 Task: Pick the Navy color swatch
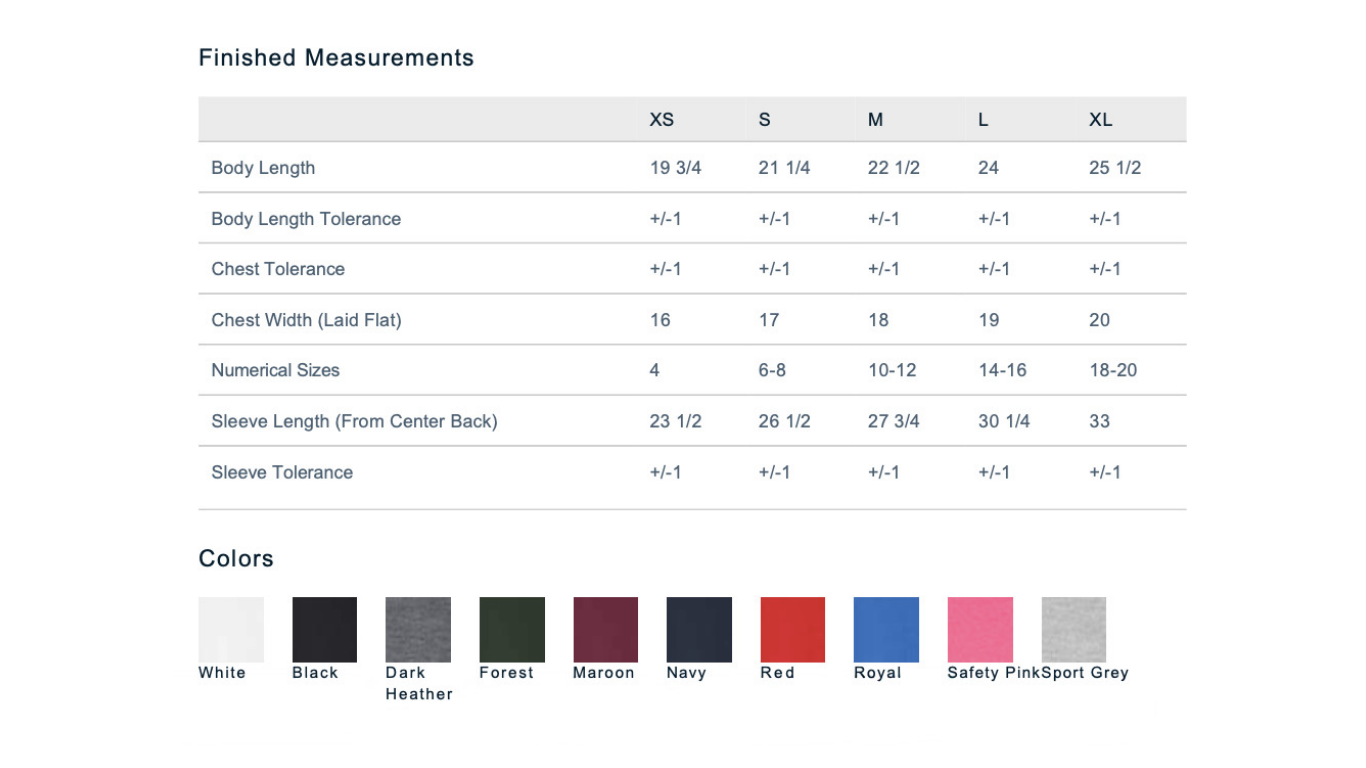point(699,629)
